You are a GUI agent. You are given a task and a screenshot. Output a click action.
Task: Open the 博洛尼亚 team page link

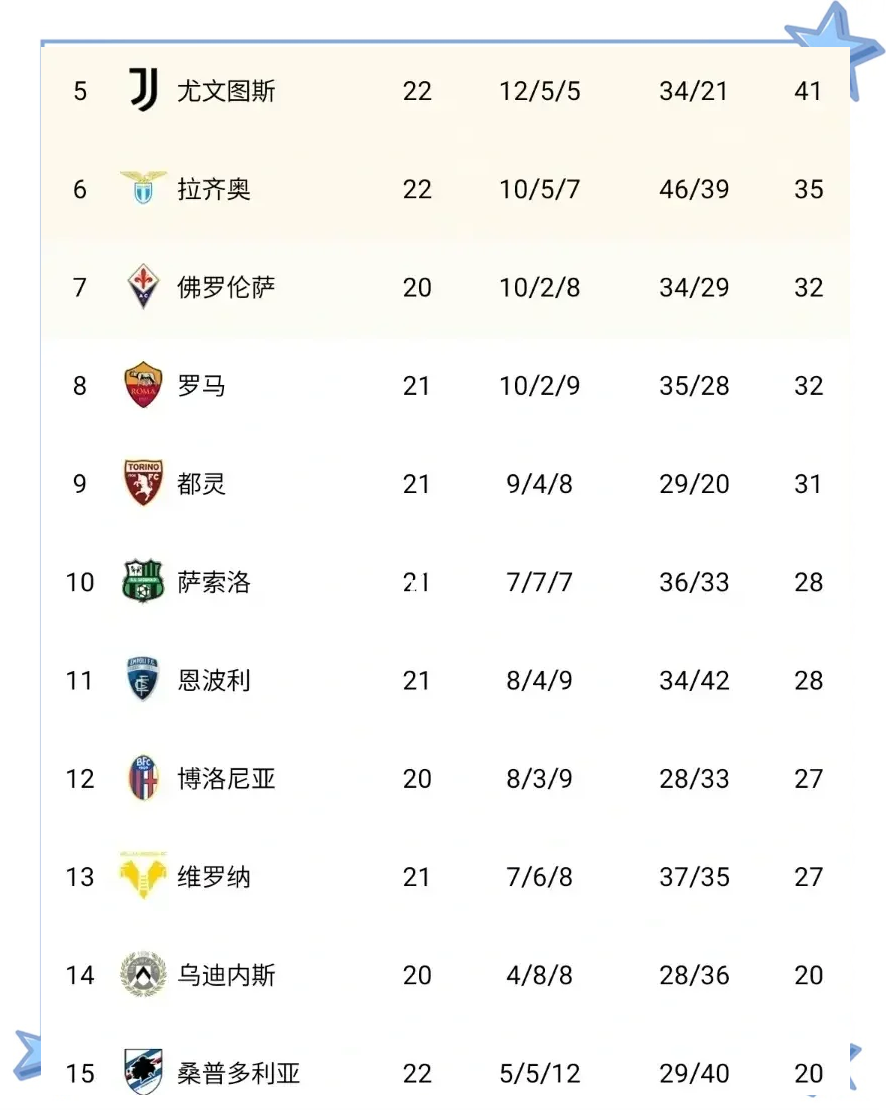pos(226,779)
